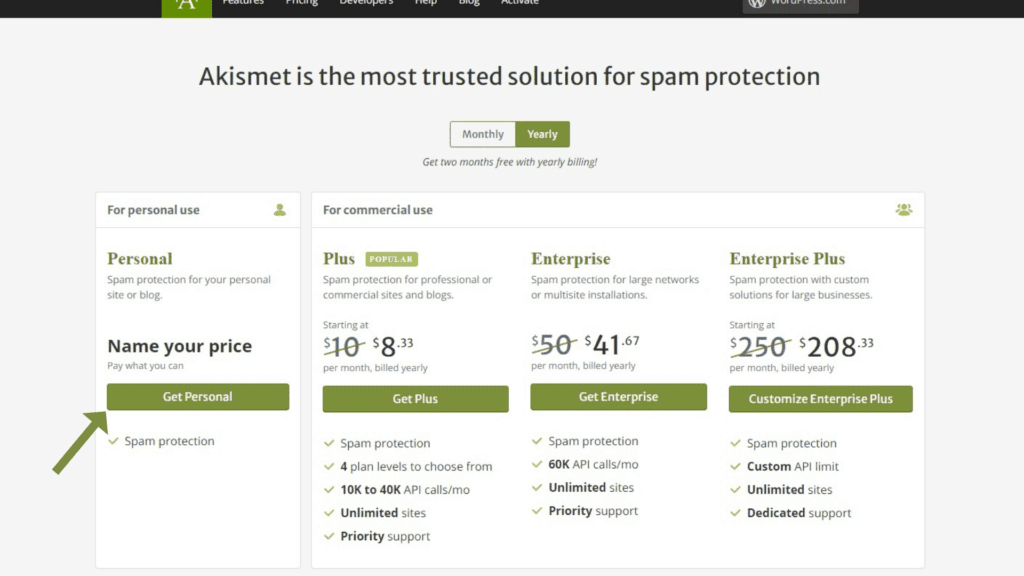The height and width of the screenshot is (576, 1024).
Task: Click checkmark beside Personal Spam protection
Action: [114, 441]
